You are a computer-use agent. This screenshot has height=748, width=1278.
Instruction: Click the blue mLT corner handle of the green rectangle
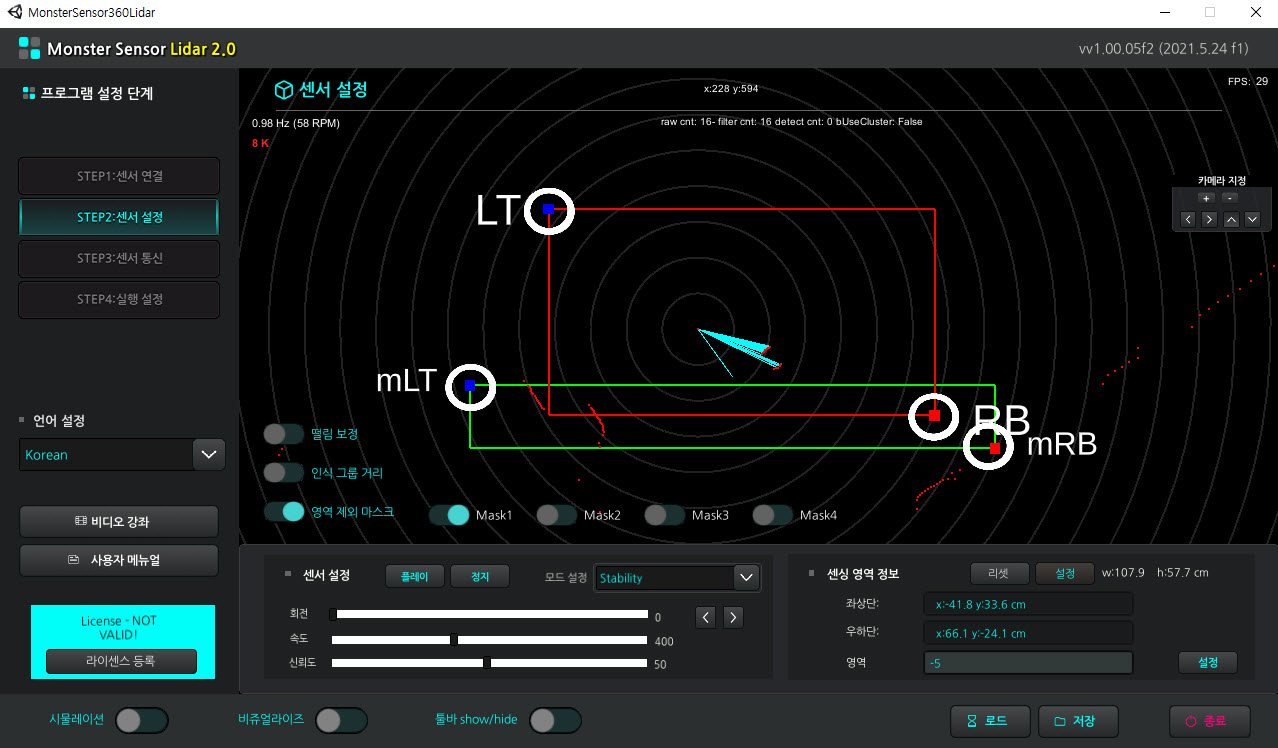click(469, 385)
